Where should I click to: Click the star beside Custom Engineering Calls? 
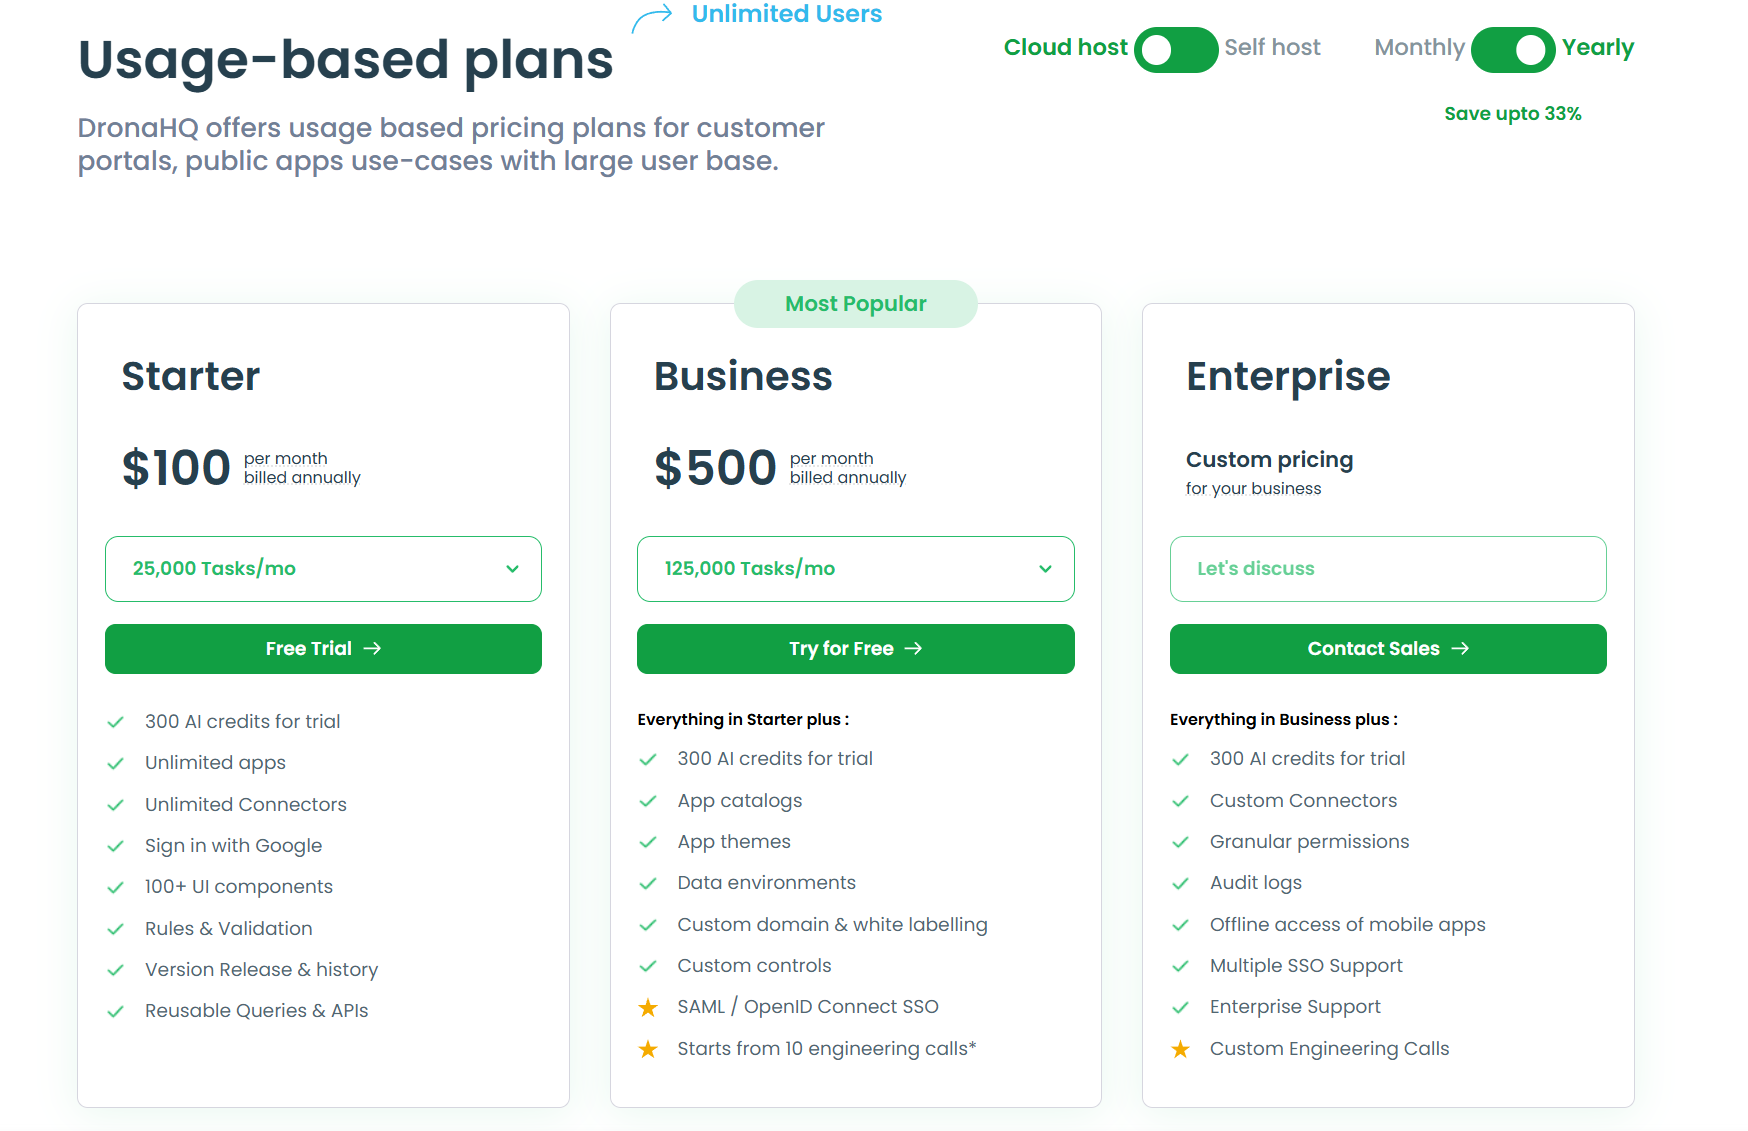(1181, 1049)
